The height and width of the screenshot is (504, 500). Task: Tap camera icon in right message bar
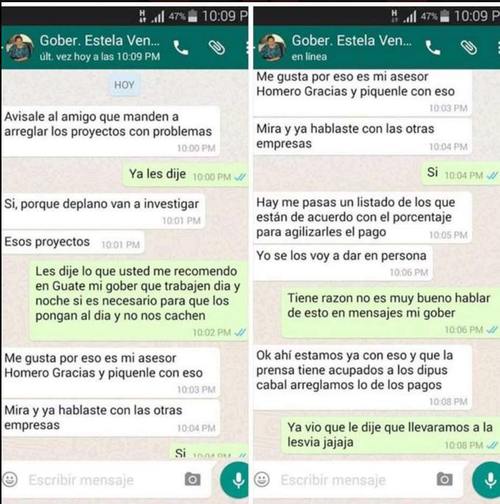pyautogui.click(x=445, y=479)
